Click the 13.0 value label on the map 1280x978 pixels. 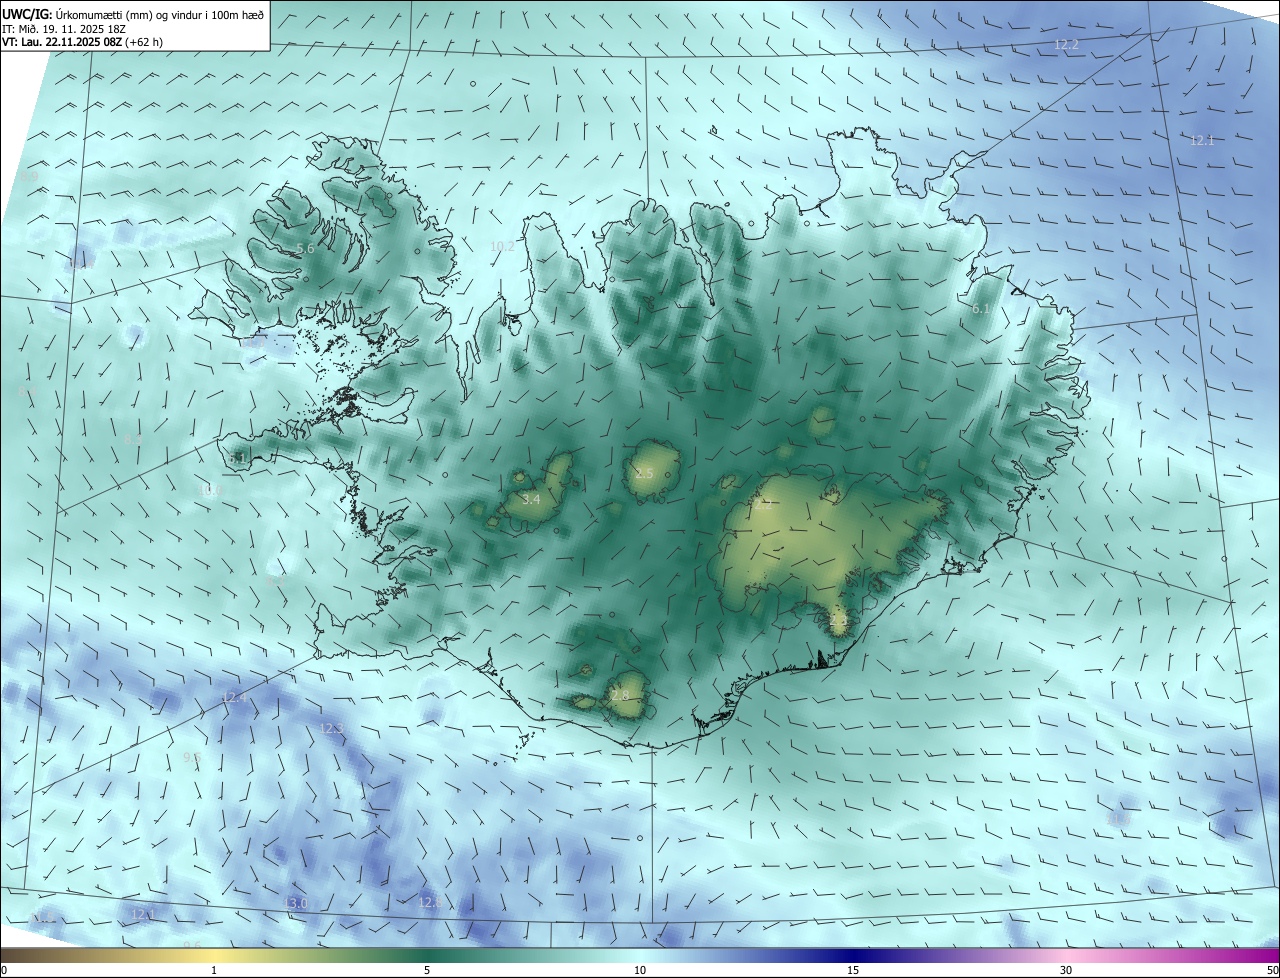coord(296,903)
